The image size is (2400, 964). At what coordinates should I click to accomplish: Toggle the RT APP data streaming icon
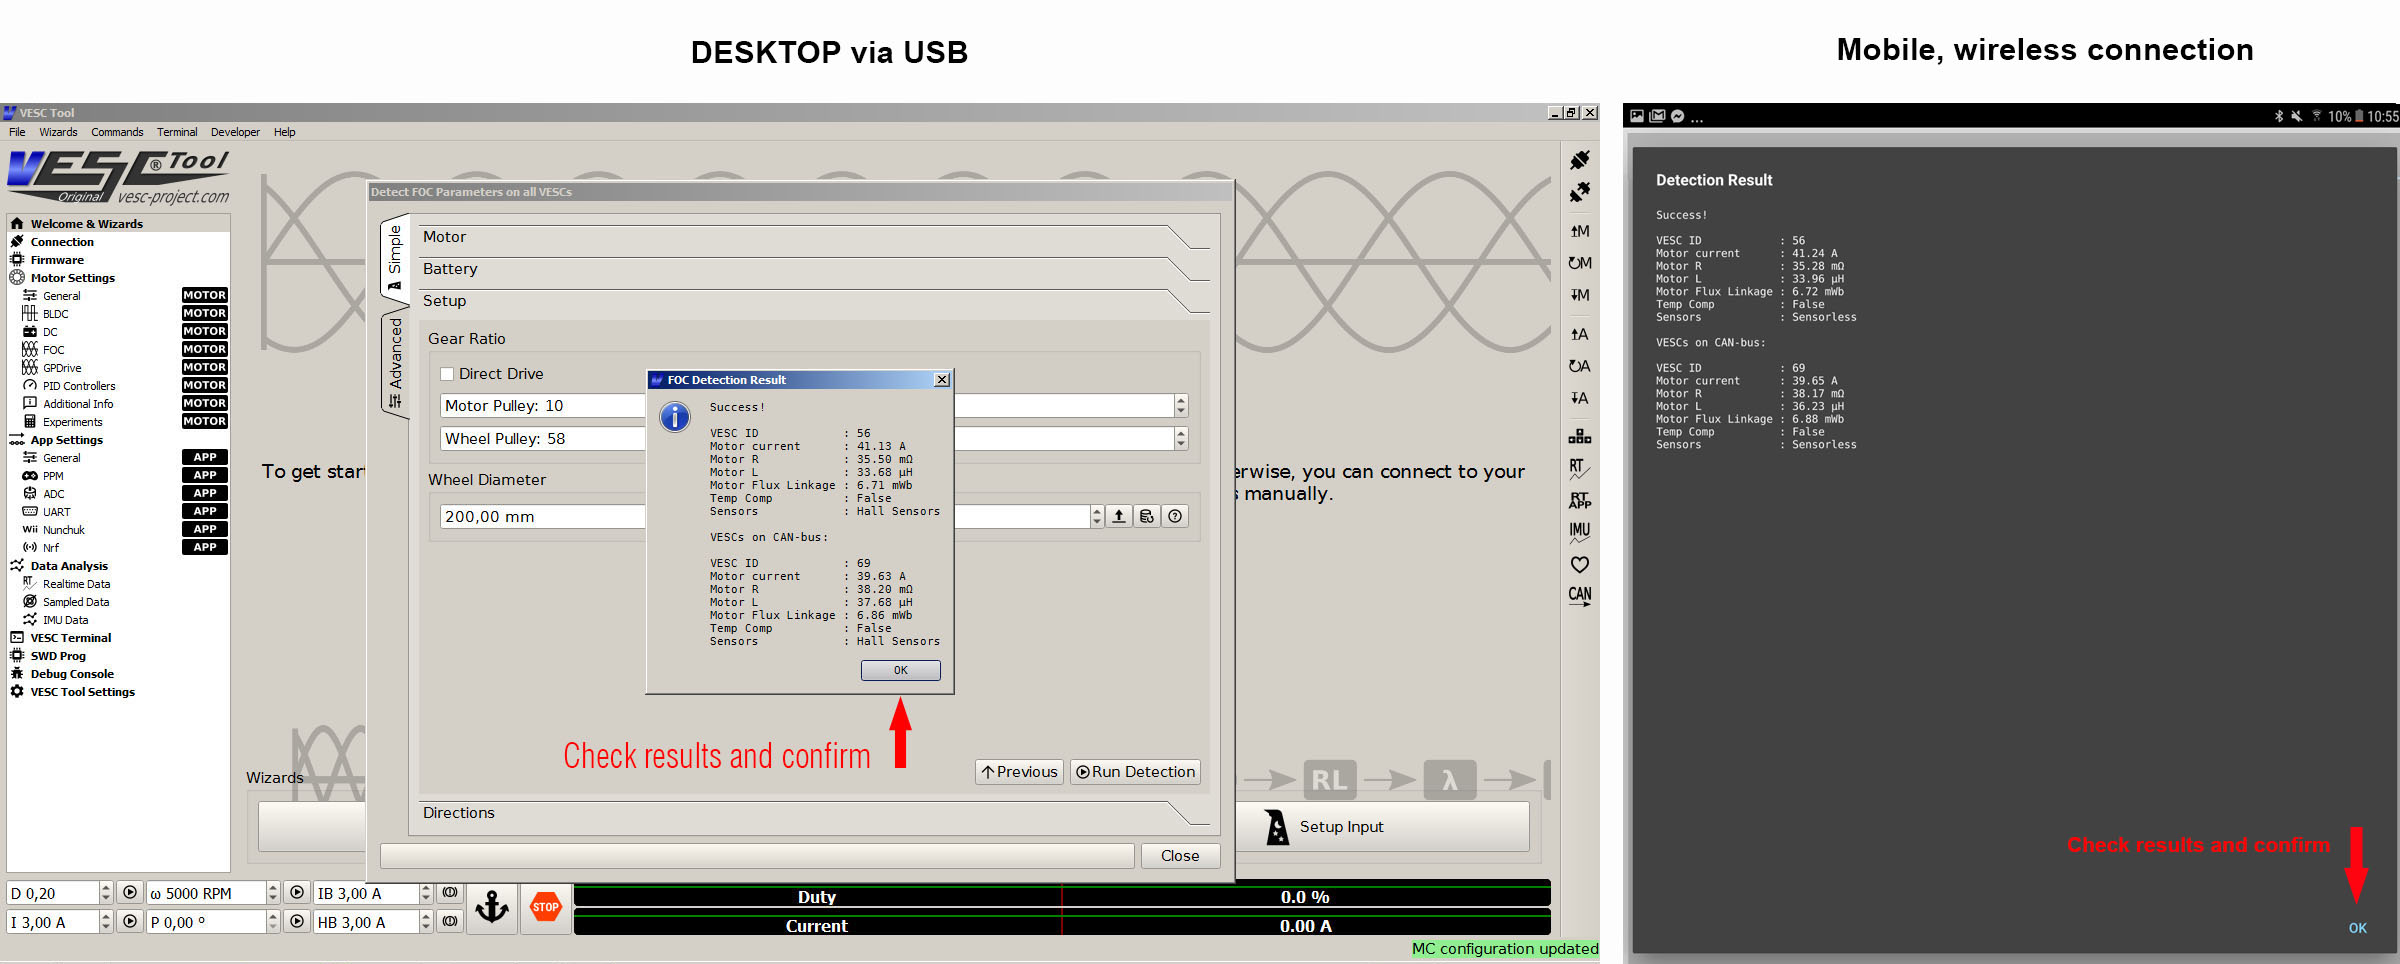click(1580, 500)
